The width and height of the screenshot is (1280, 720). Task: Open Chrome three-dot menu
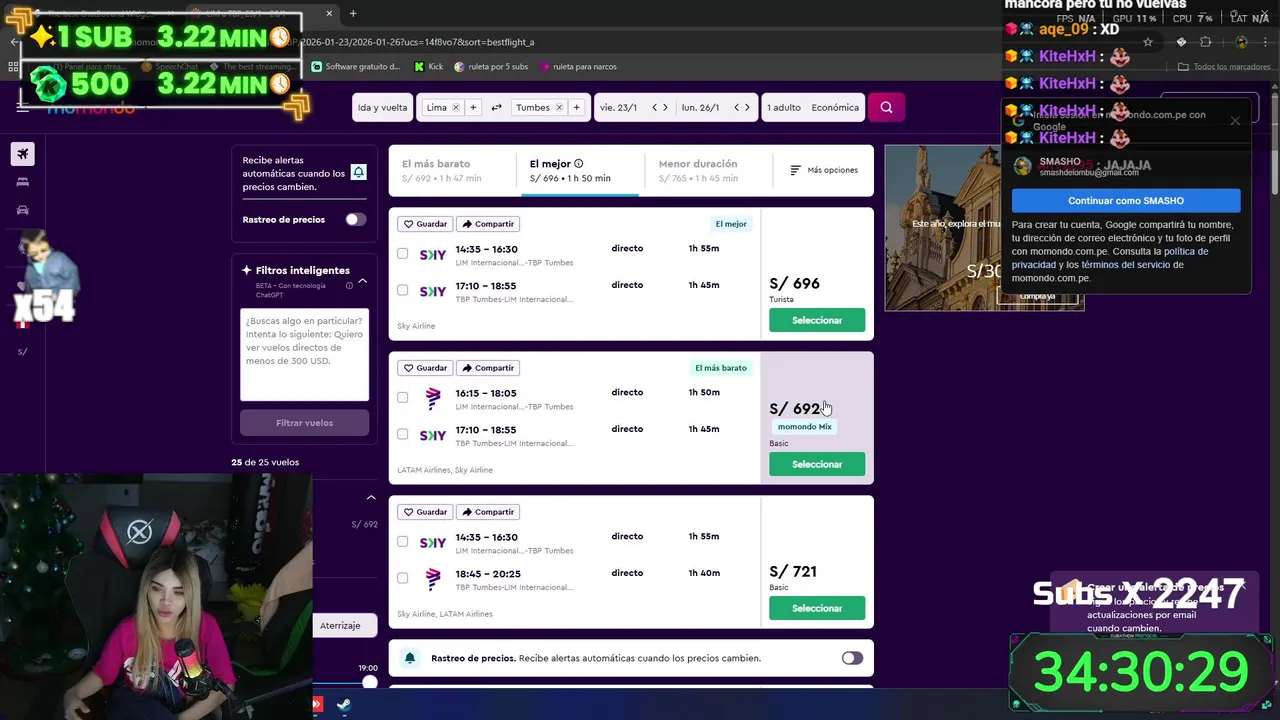click(x=1266, y=42)
